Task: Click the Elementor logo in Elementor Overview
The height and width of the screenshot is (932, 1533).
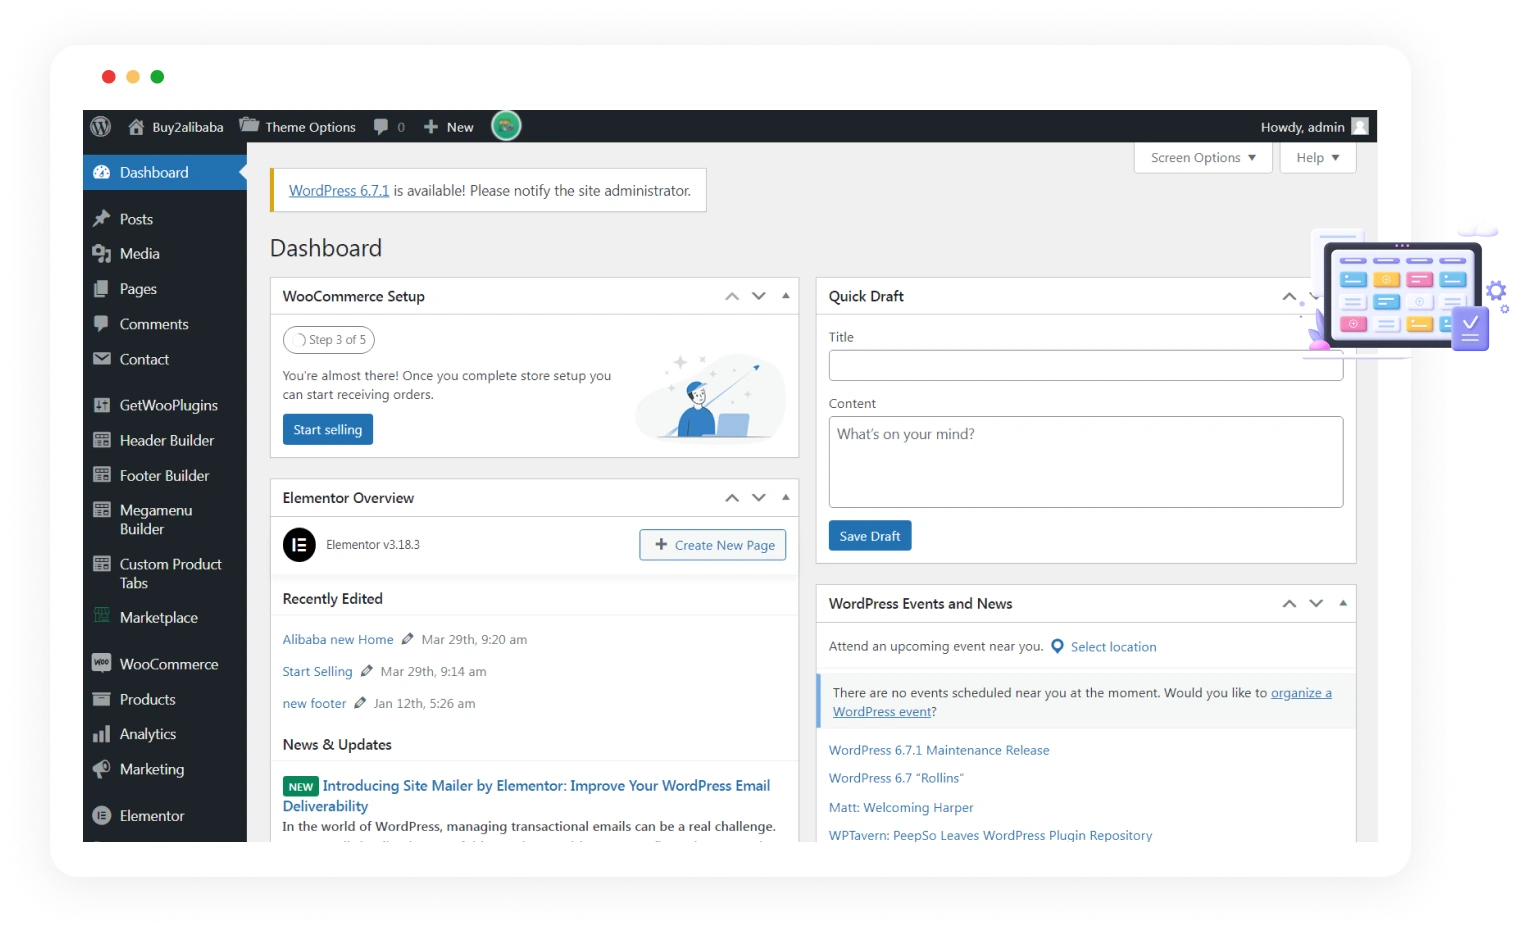Action: pyautogui.click(x=299, y=545)
